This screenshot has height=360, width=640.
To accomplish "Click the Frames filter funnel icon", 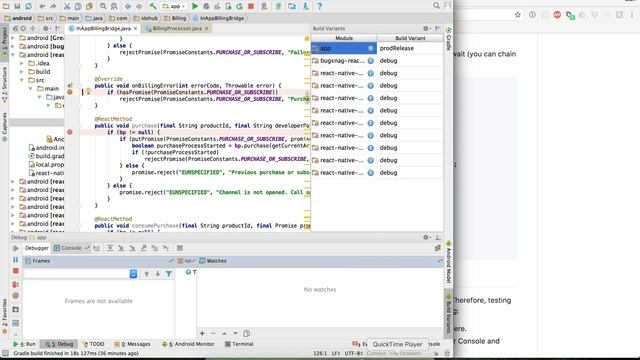I will pos(169,274).
